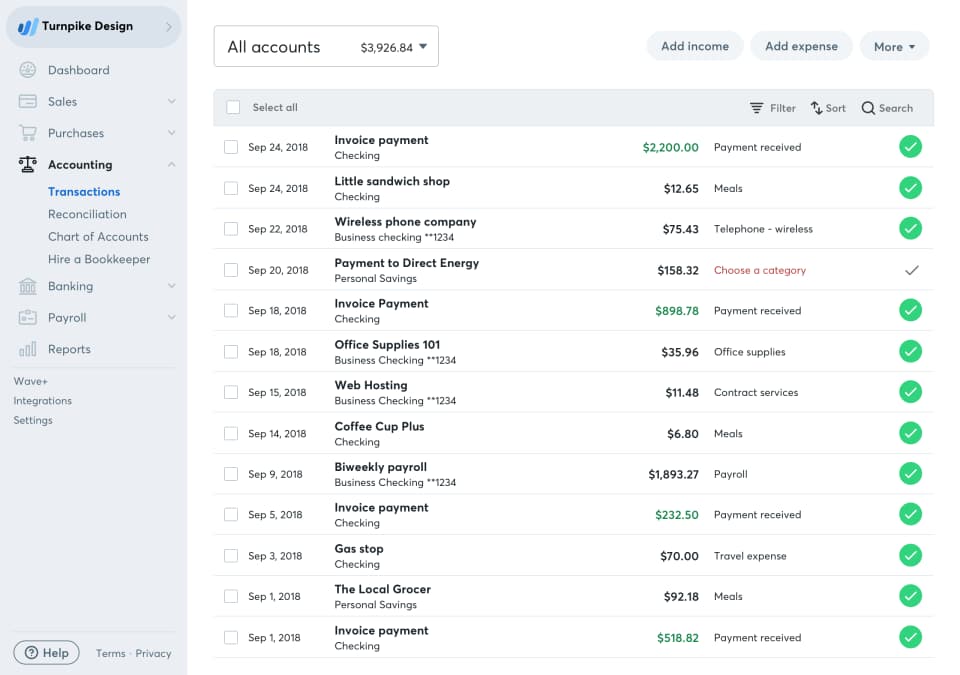Open Payroll via its sidebar icon

pyautogui.click(x=28, y=317)
